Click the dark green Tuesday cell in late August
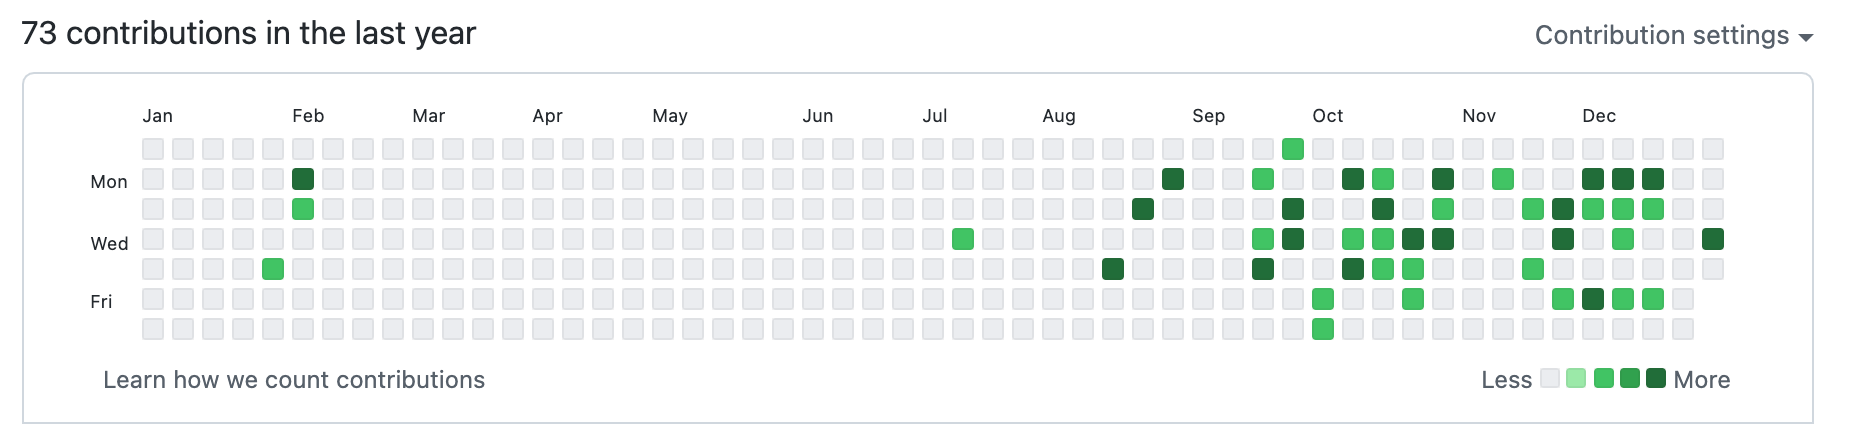The image size is (1860, 448). coord(1143,209)
